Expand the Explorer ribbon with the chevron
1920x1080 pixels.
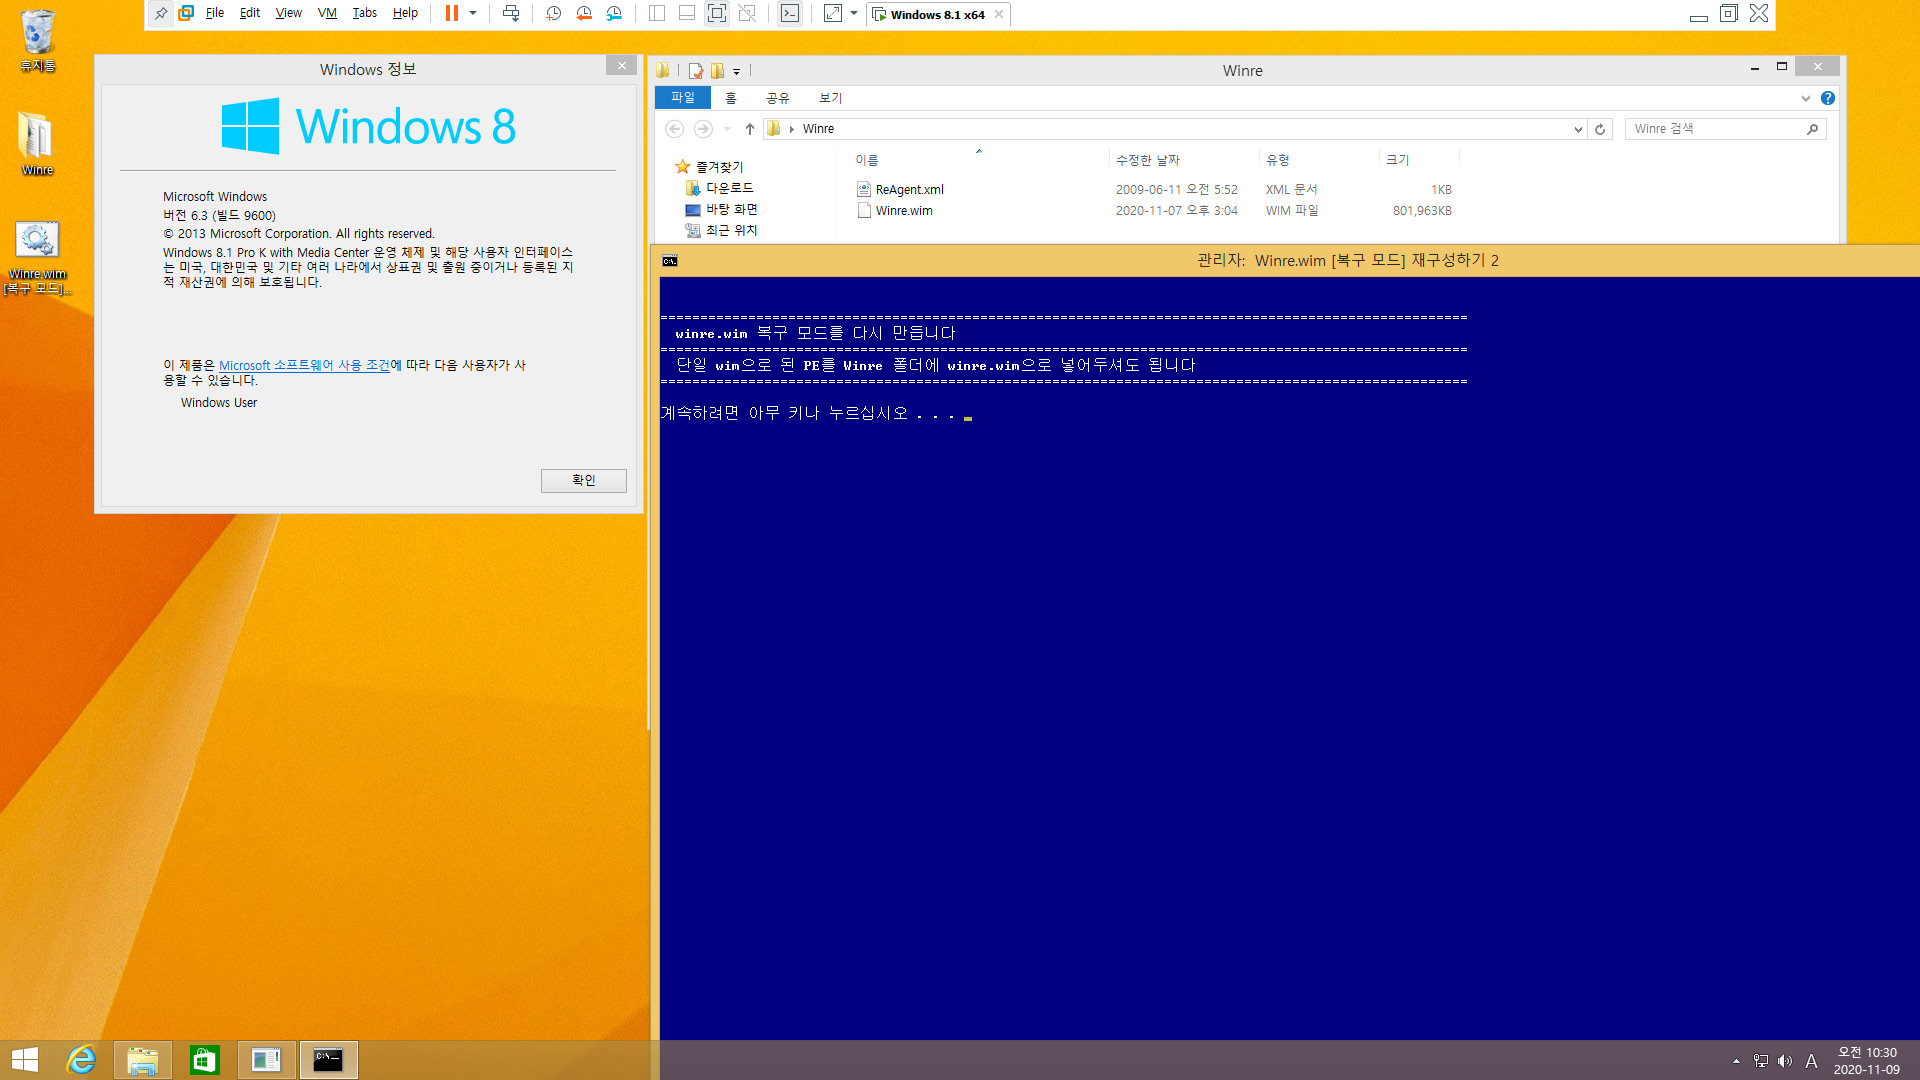pos(1806,98)
